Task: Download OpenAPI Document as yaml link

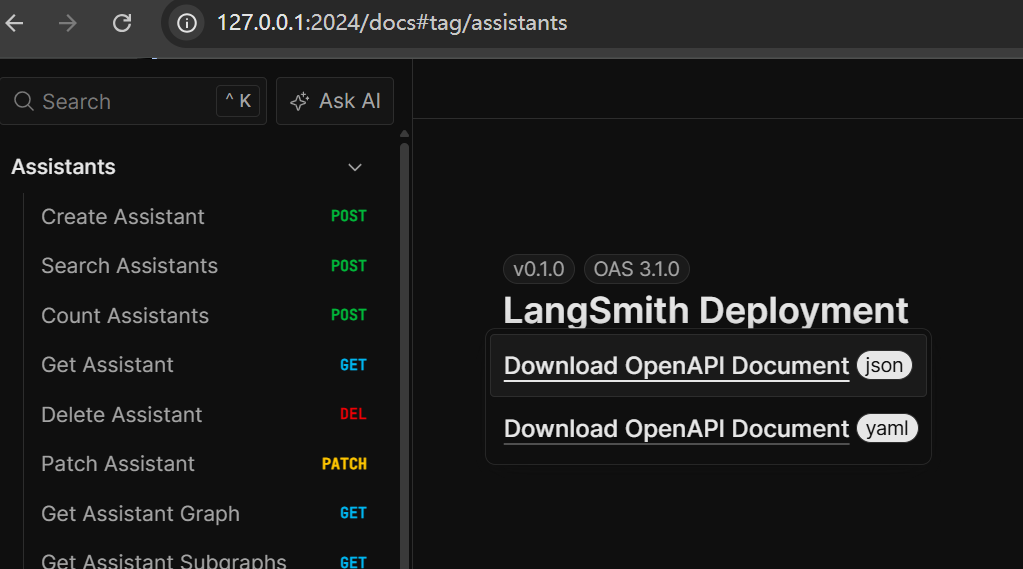Action: (676, 429)
